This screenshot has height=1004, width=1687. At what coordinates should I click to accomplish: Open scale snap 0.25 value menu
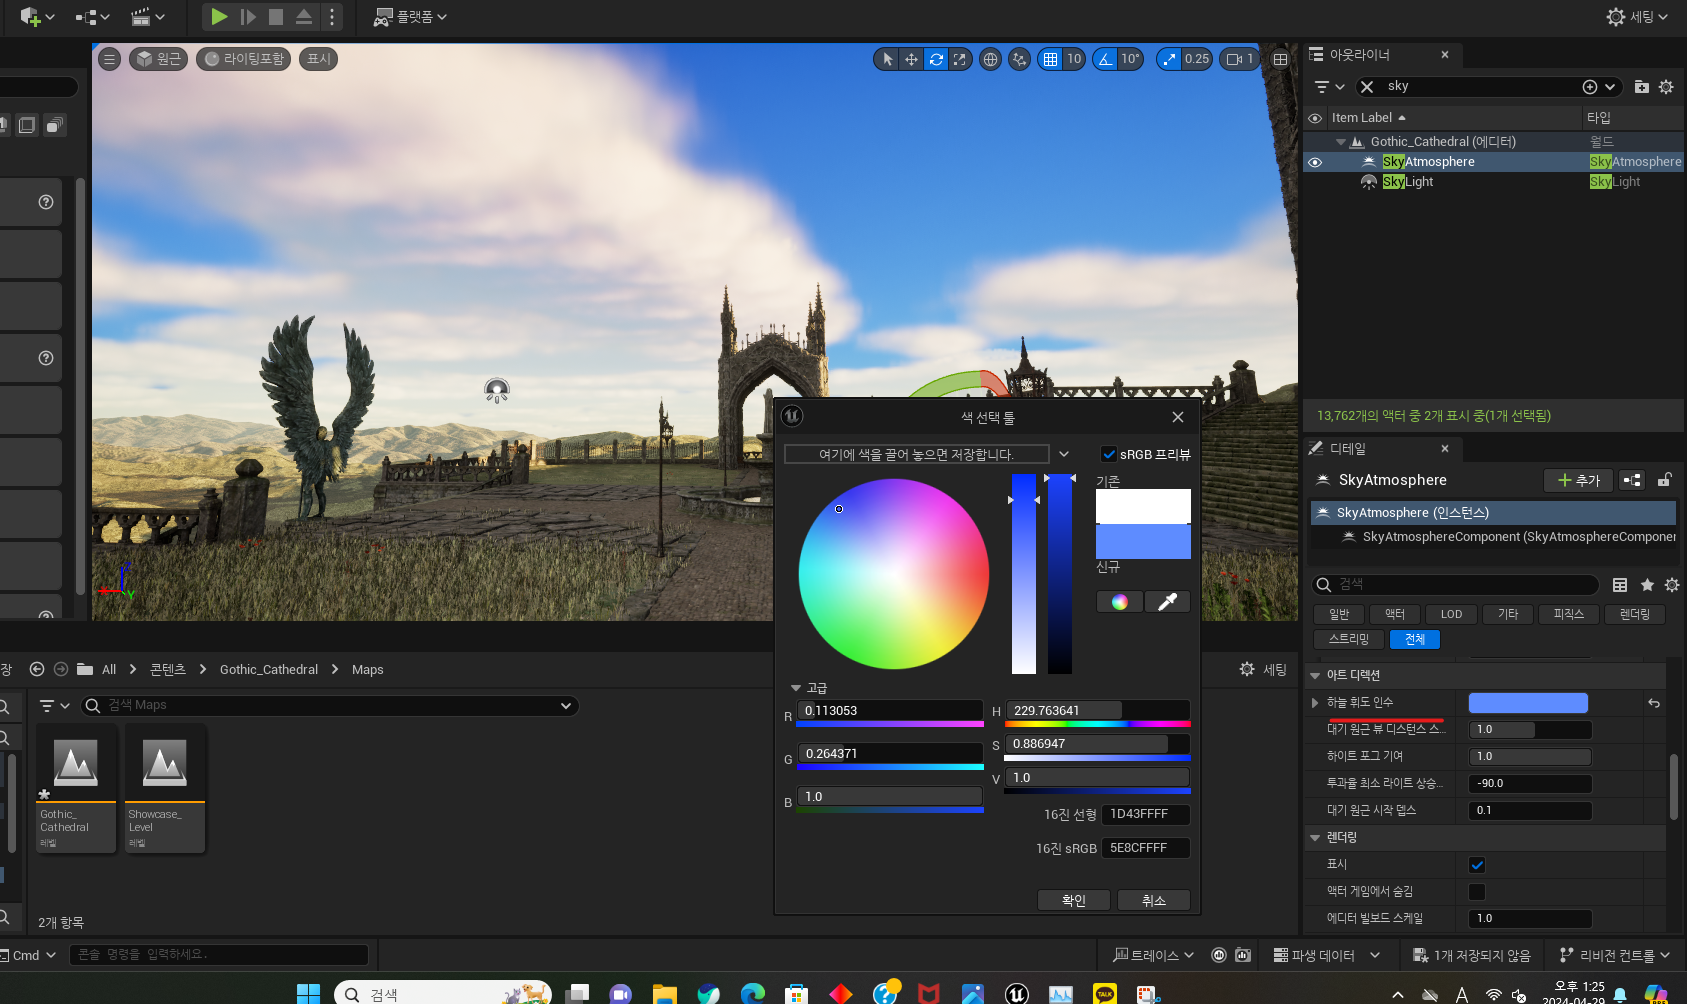[1197, 59]
